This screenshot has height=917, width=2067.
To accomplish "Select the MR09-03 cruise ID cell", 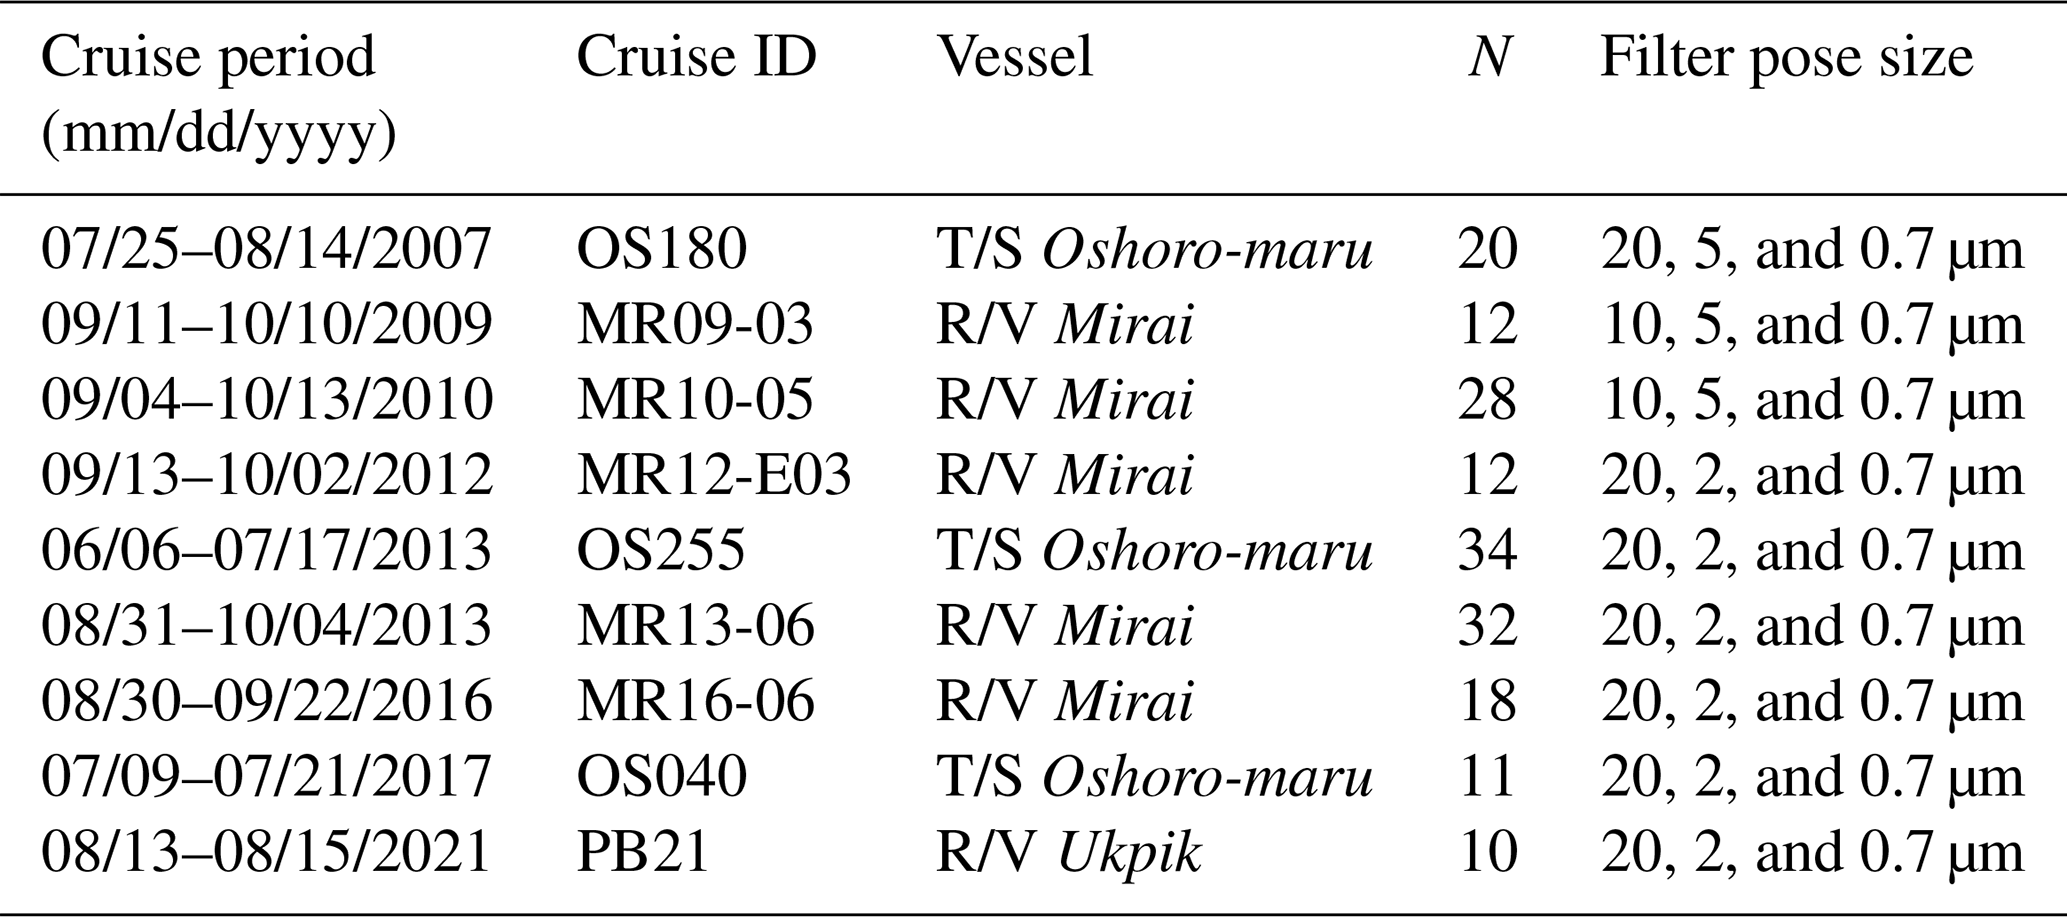I will point(695,325).
